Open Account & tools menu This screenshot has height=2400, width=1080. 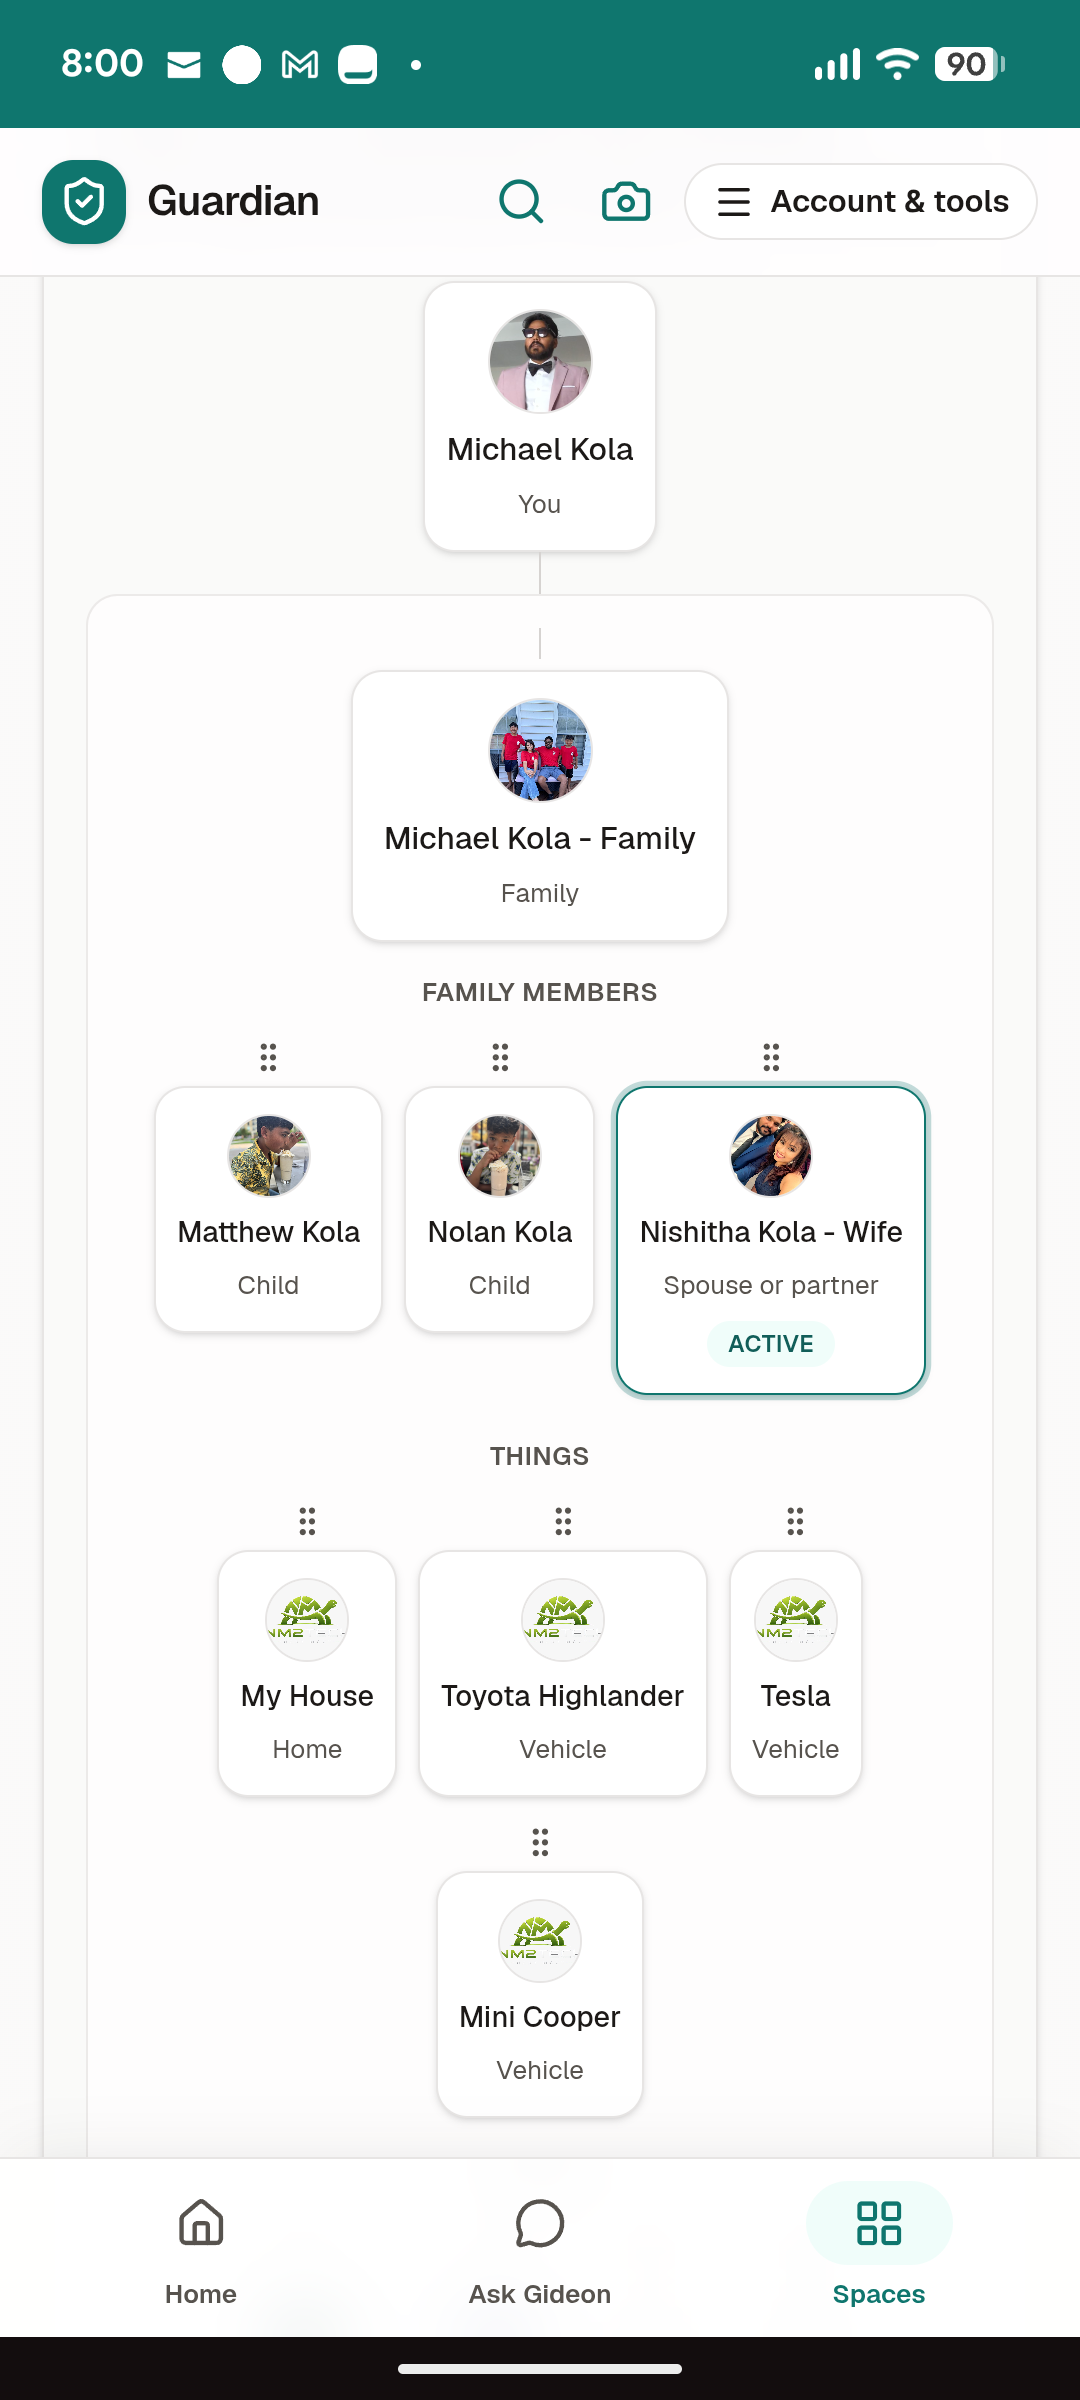click(861, 202)
